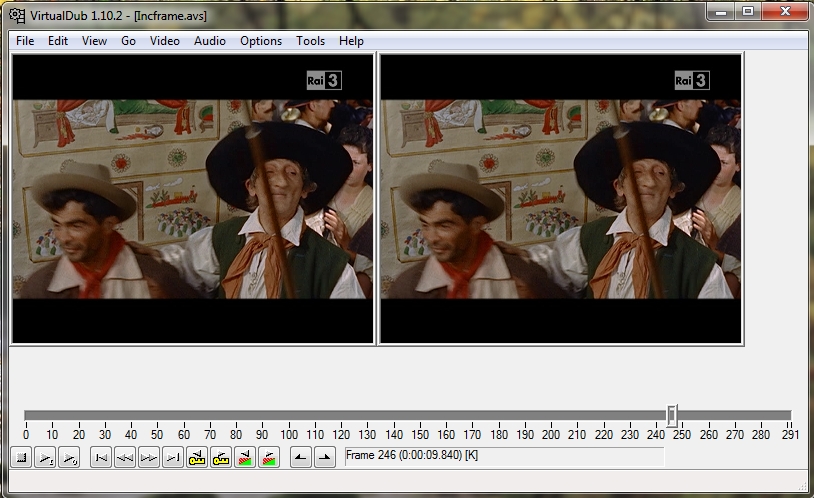Screen dimensions: 814x498
Task: Click the Frame 246 position field
Action: (504, 455)
